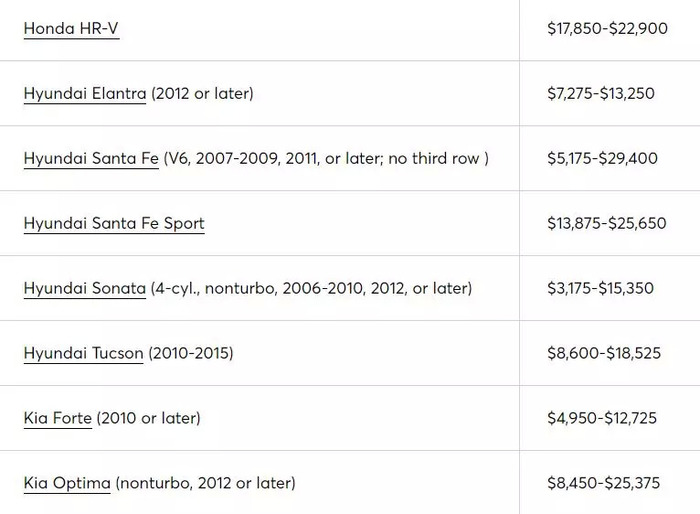Viewport: 700px width, 514px height.
Task: Select the "(2010-2015)" Tucson year text
Action: click(x=191, y=353)
